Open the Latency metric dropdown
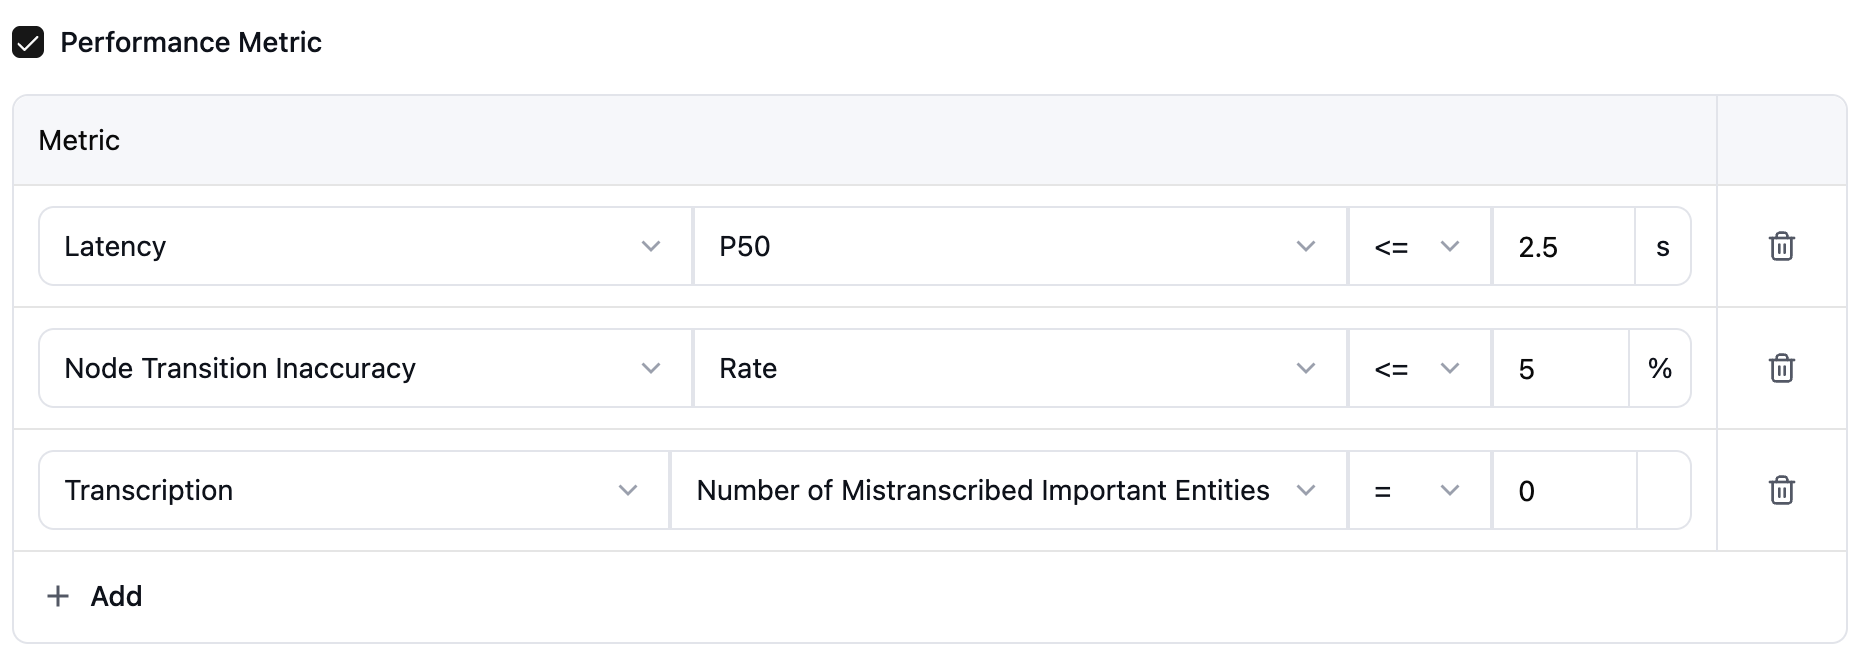The image size is (1864, 664). coord(365,246)
